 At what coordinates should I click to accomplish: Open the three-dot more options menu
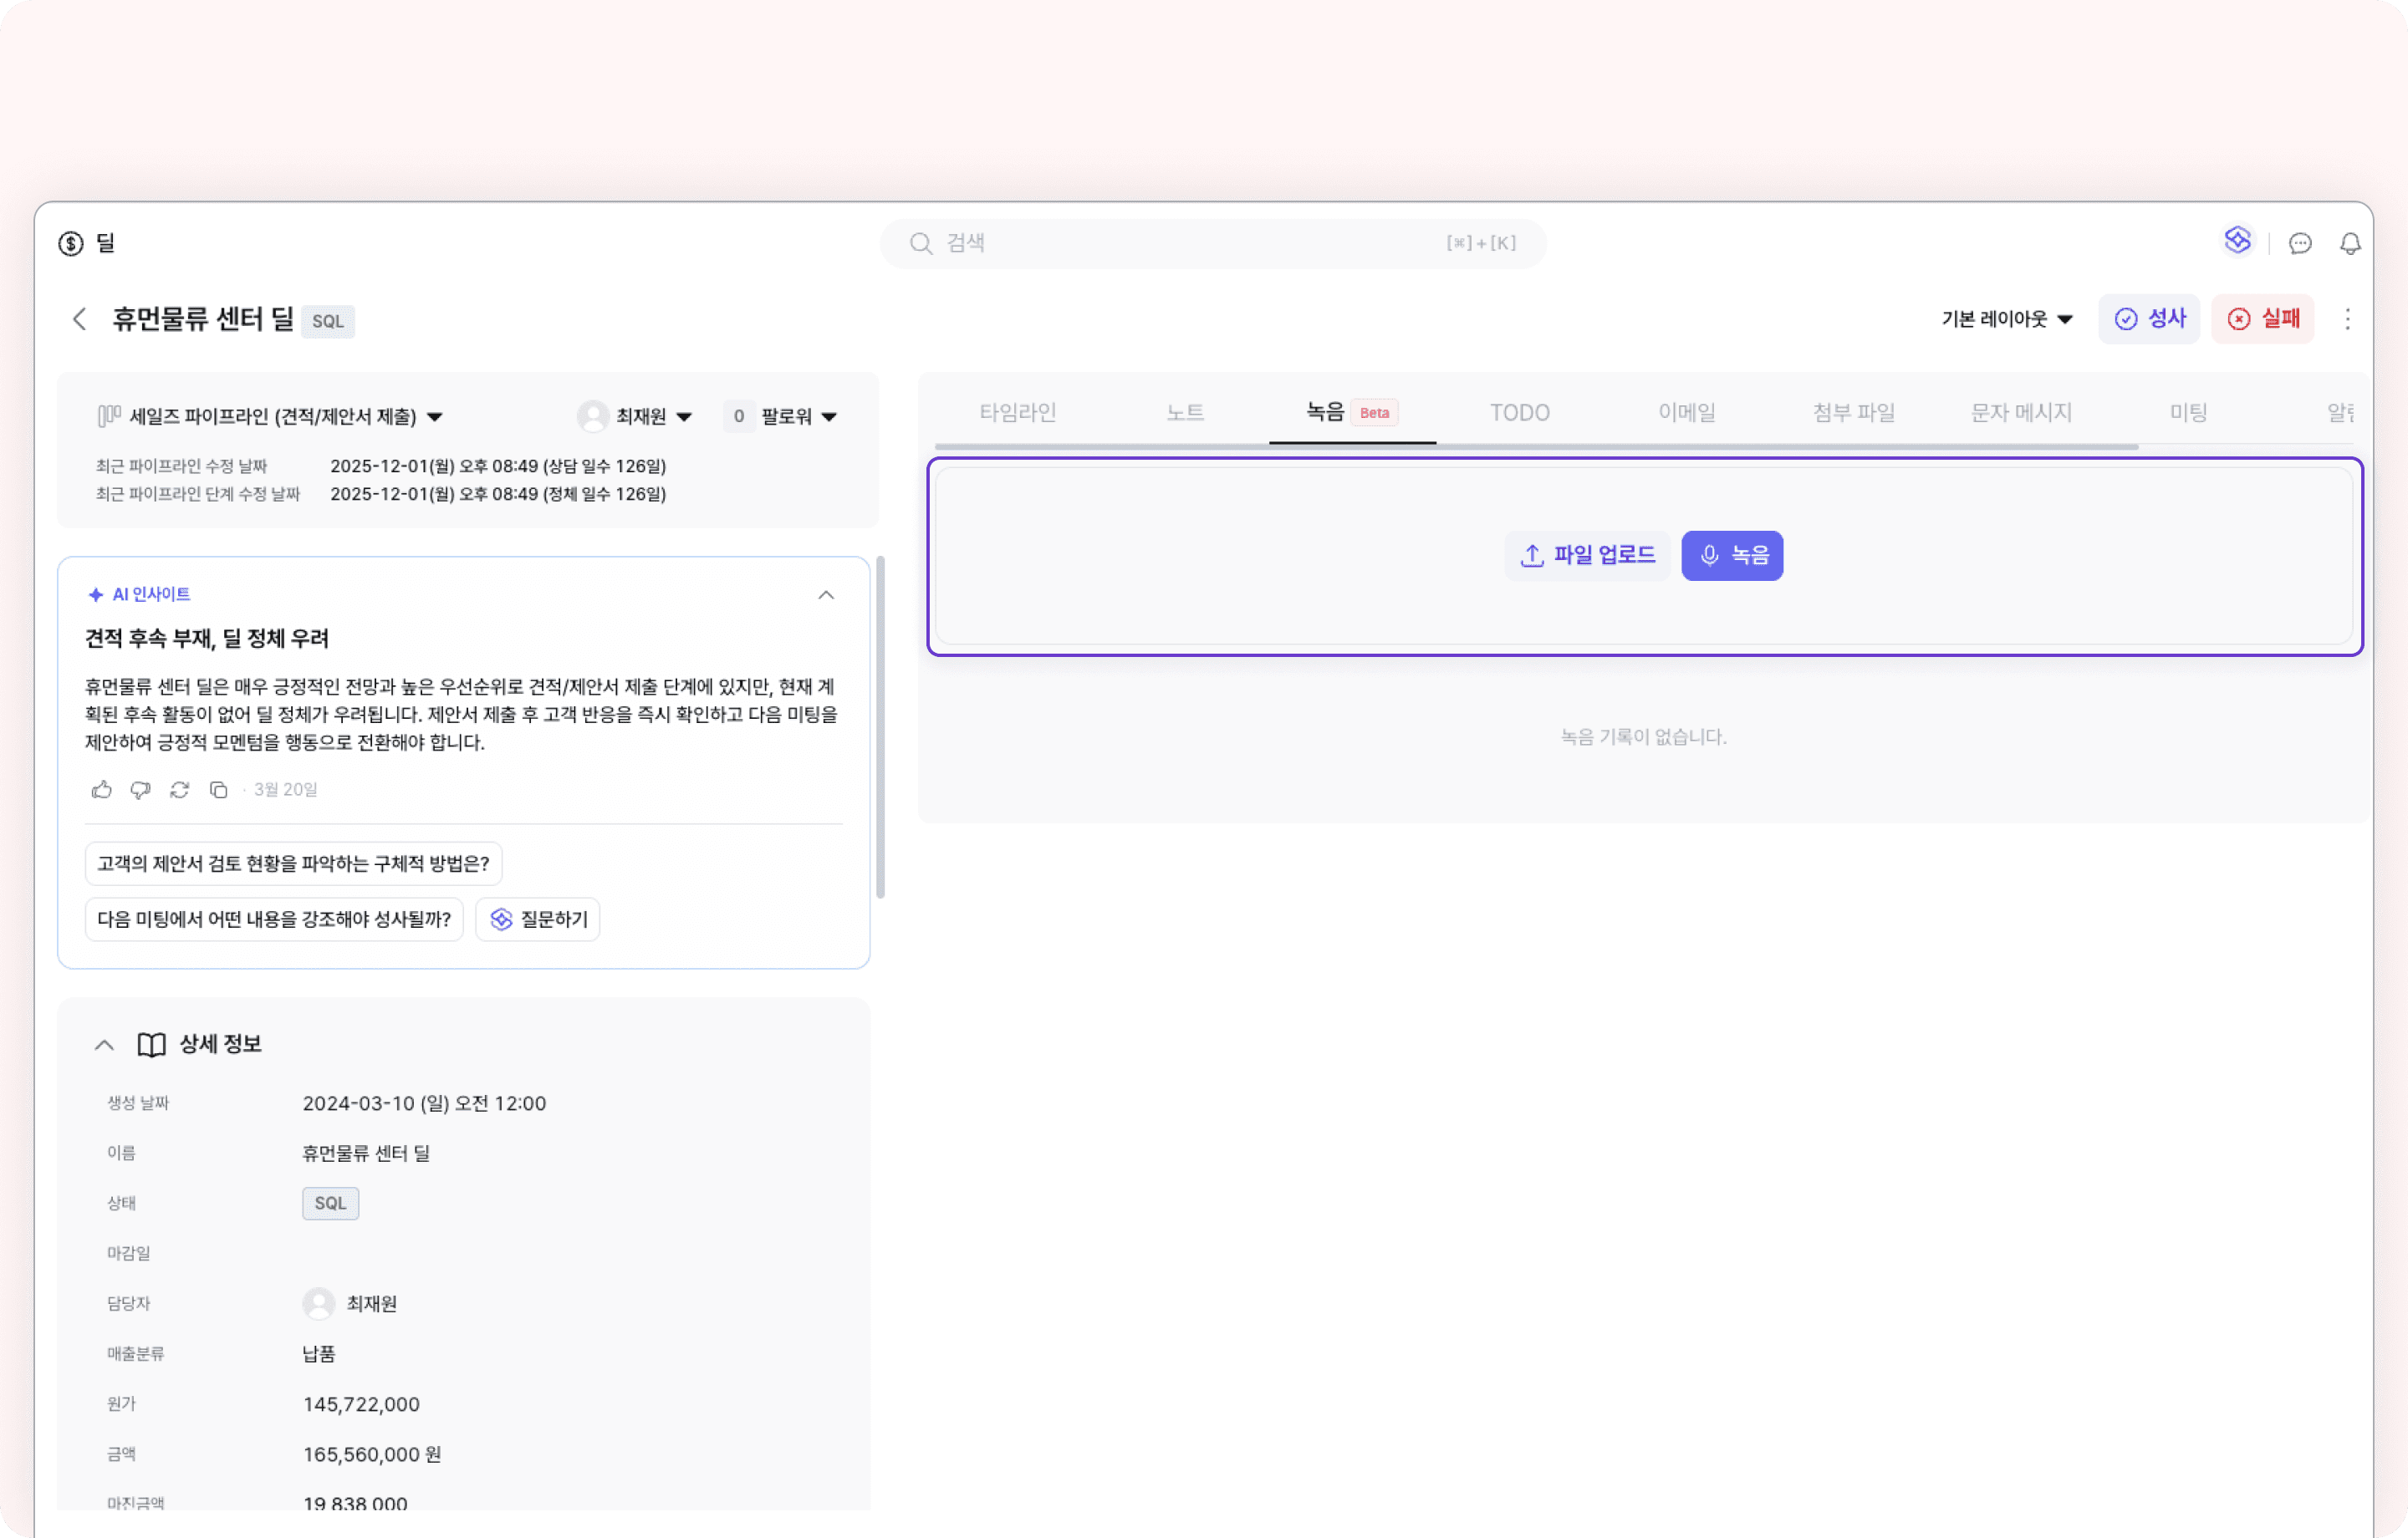pos(2347,319)
